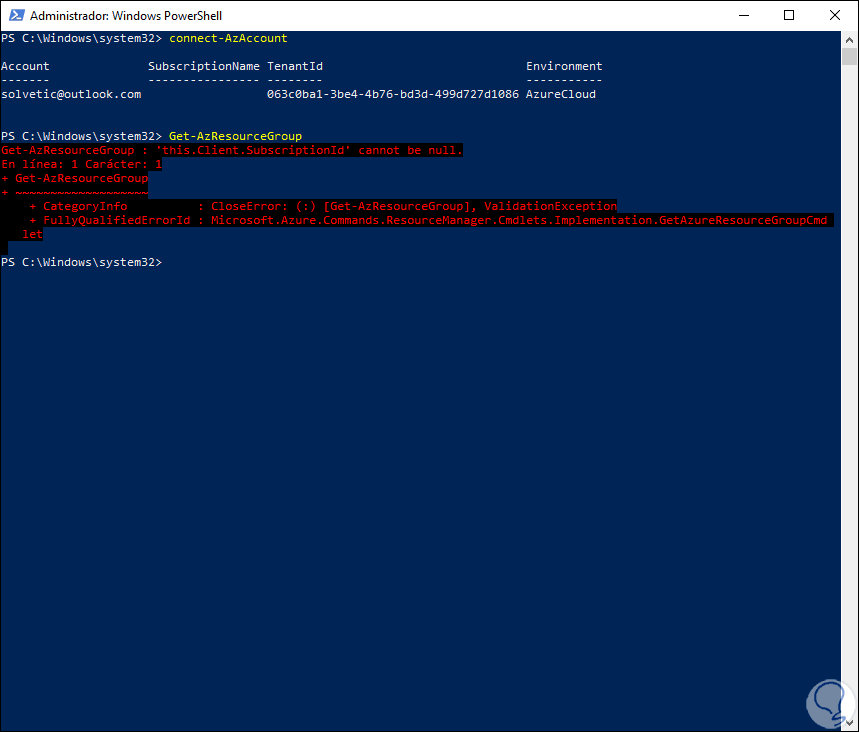Minimize the PowerShell window
Viewport: 859px width, 732px height.
743,15
